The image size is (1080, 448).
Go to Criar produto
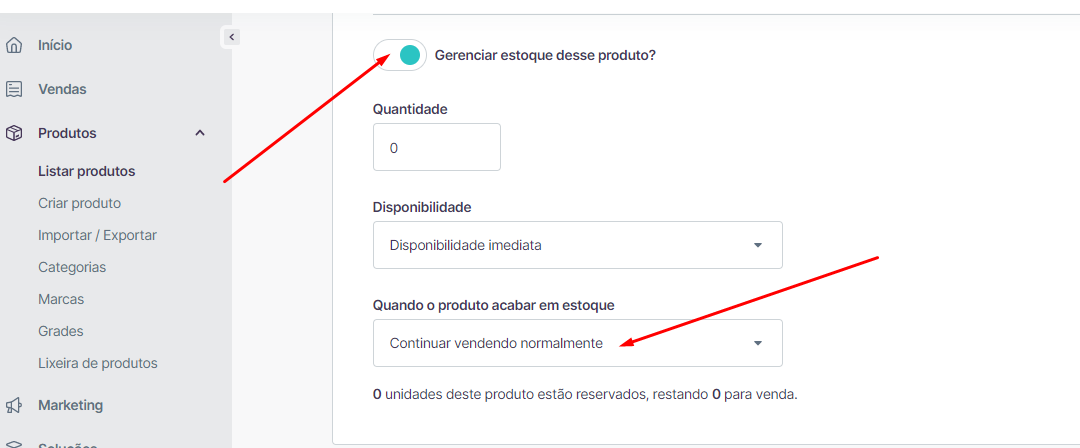point(80,203)
